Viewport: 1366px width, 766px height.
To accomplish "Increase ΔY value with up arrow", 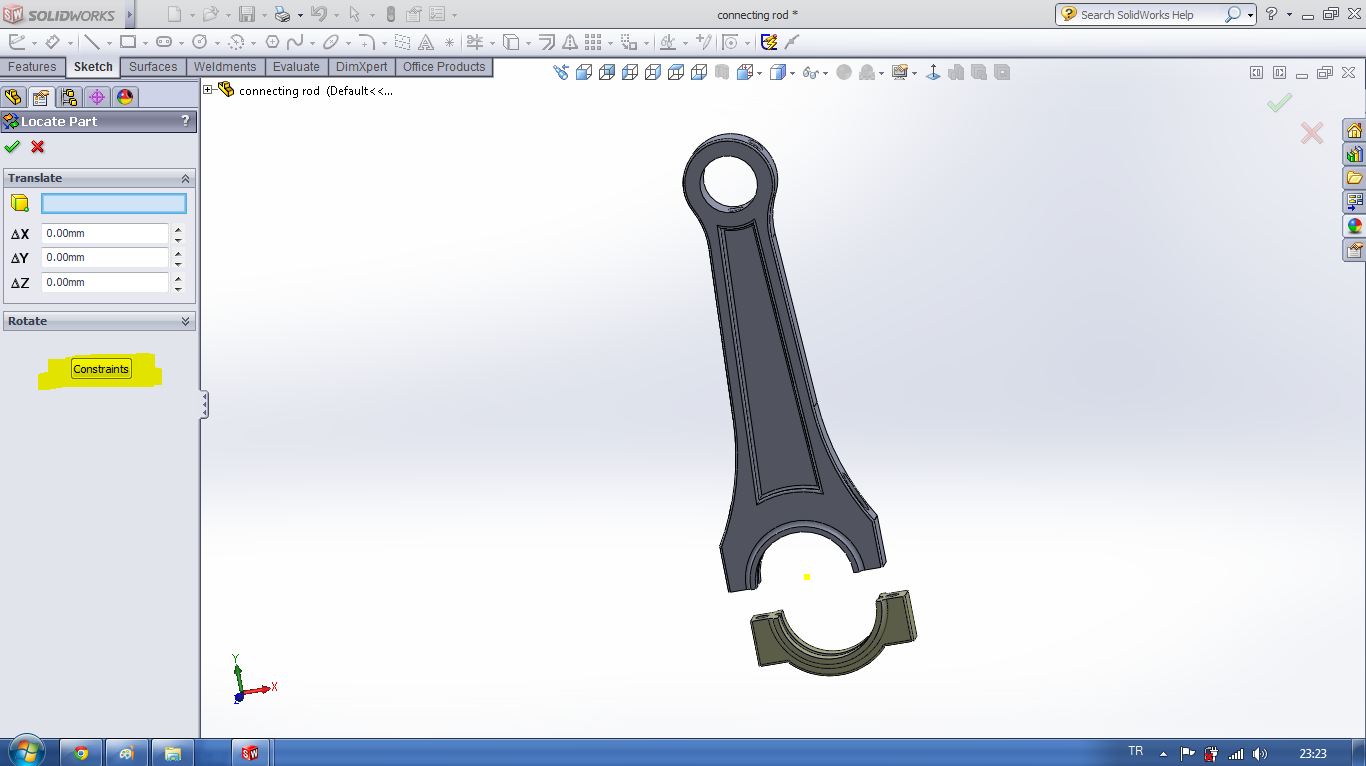I will tap(178, 253).
